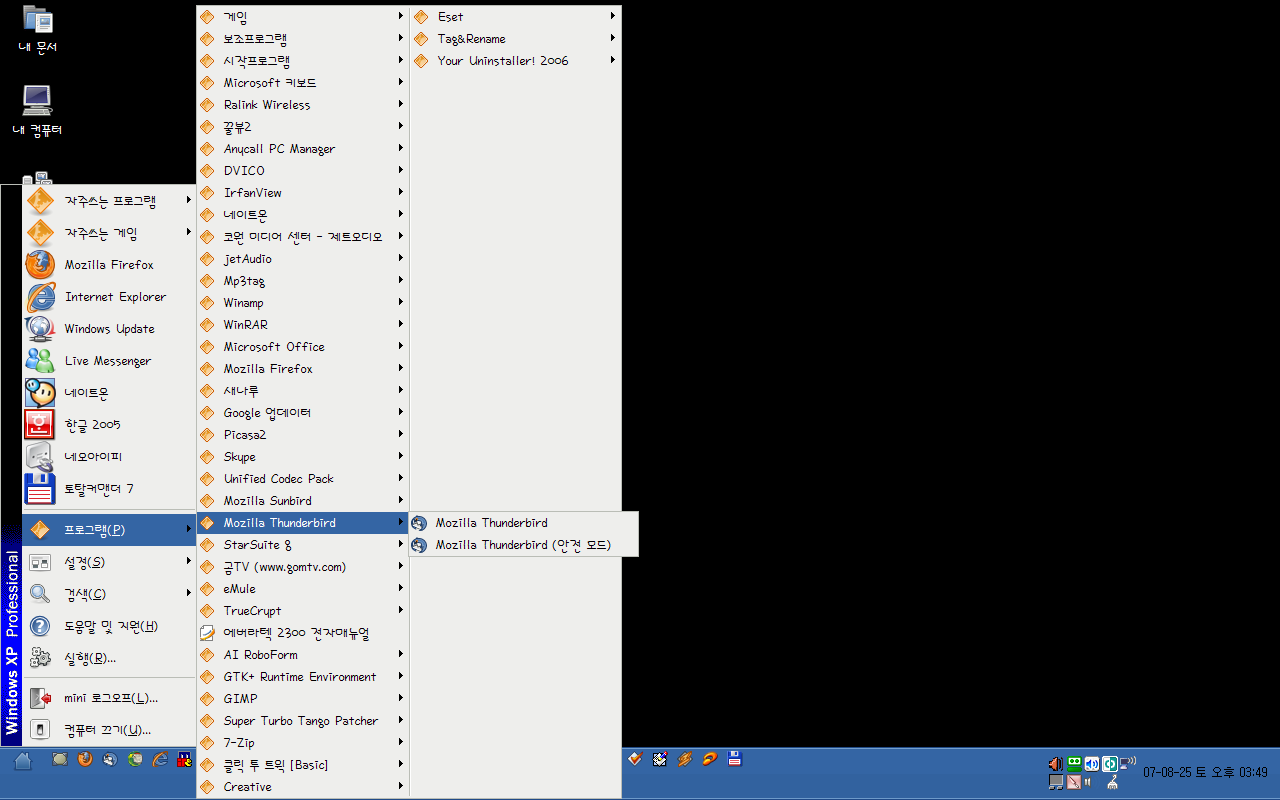Image resolution: width=1280 pixels, height=800 pixels.
Task: Open the AI RoboForm program folder
Action: pos(303,655)
